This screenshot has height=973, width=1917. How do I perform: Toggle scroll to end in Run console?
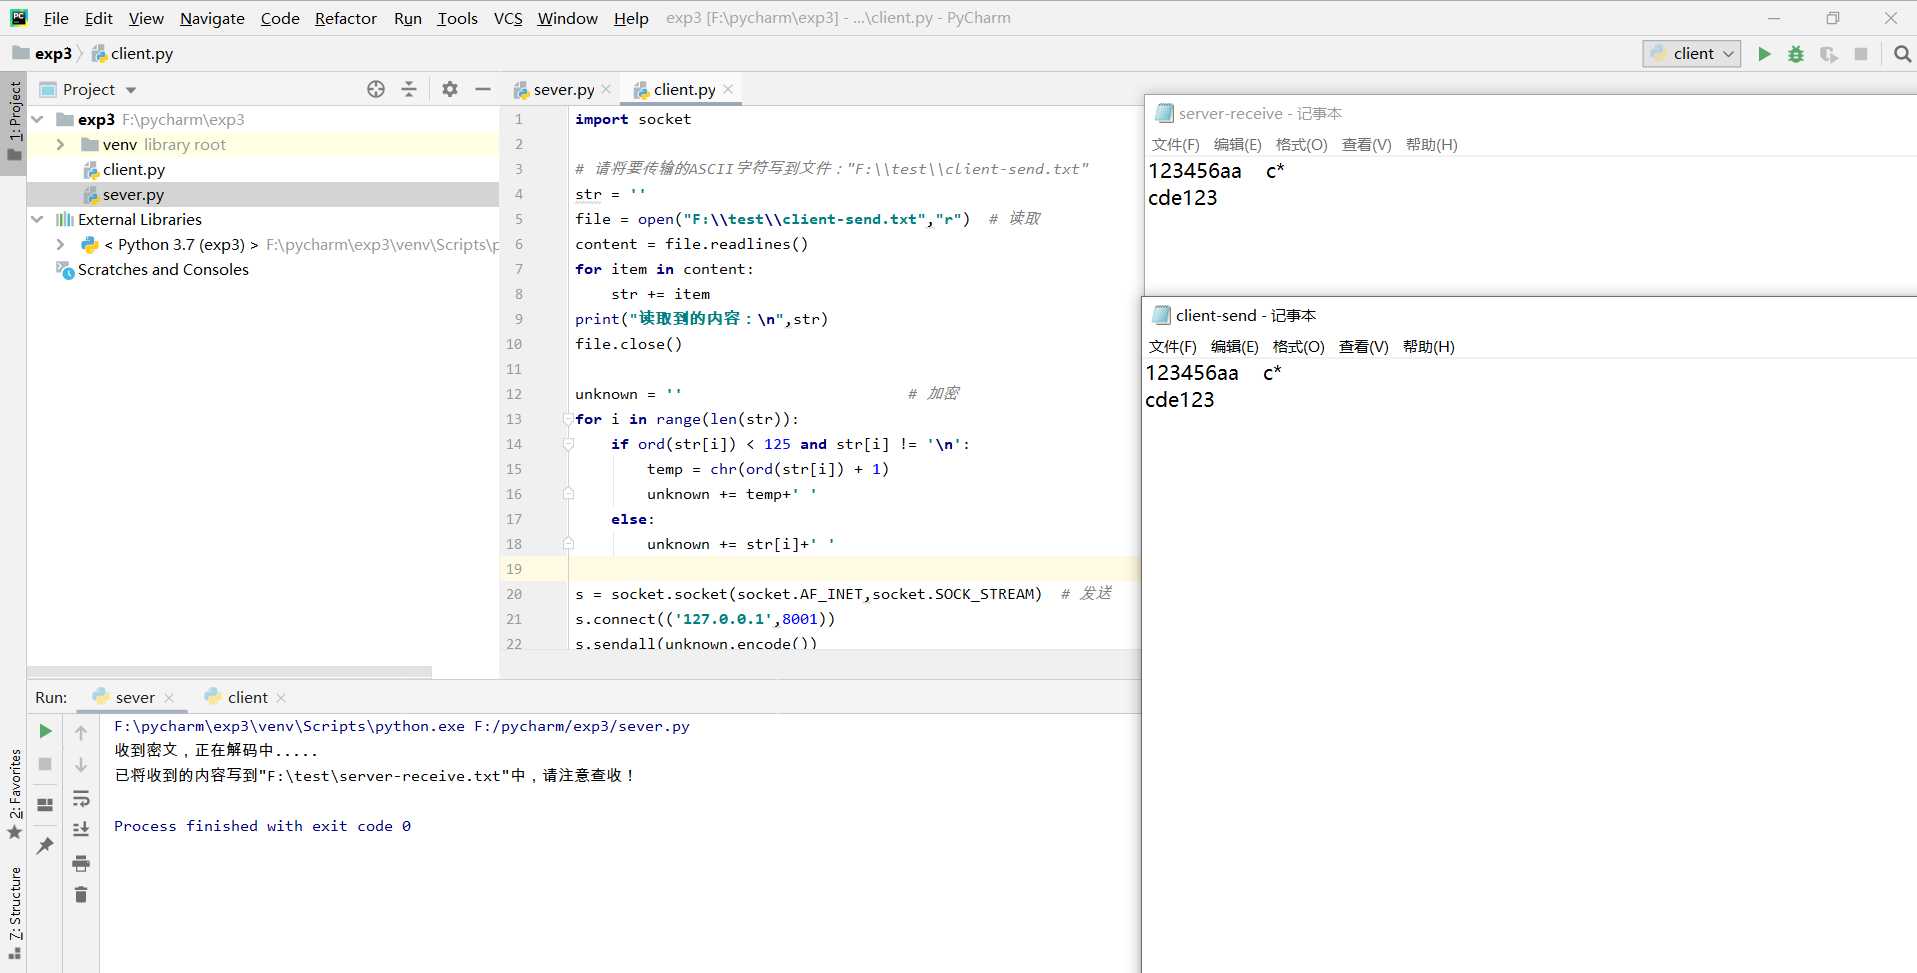coord(81,829)
